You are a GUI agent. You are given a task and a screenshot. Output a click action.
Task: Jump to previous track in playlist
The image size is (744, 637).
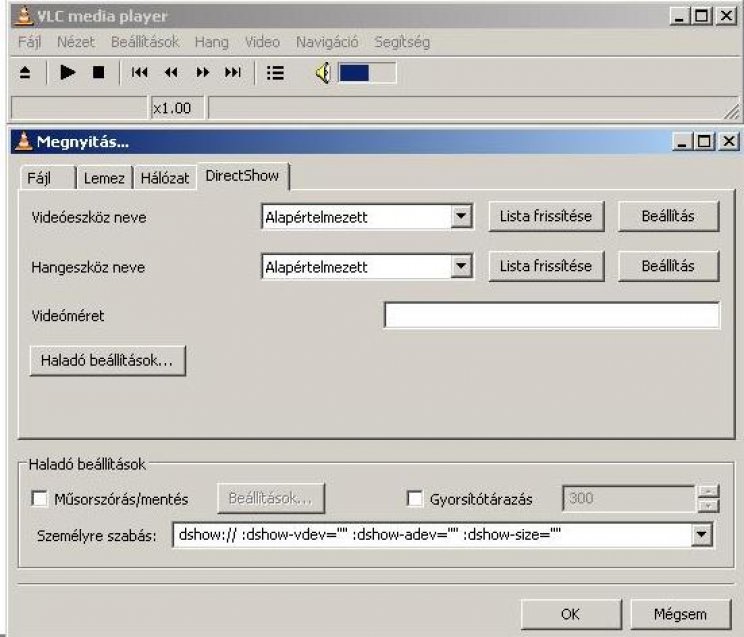[140, 73]
